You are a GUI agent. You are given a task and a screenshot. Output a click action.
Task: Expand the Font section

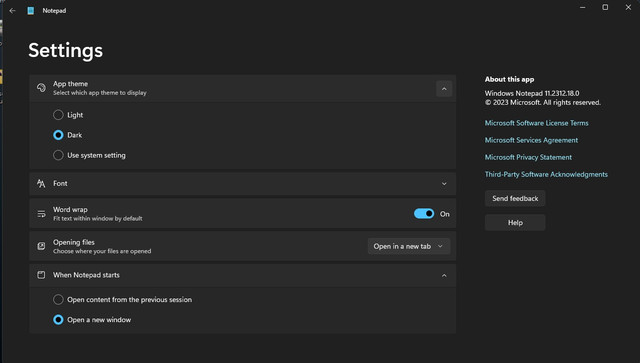(444, 184)
